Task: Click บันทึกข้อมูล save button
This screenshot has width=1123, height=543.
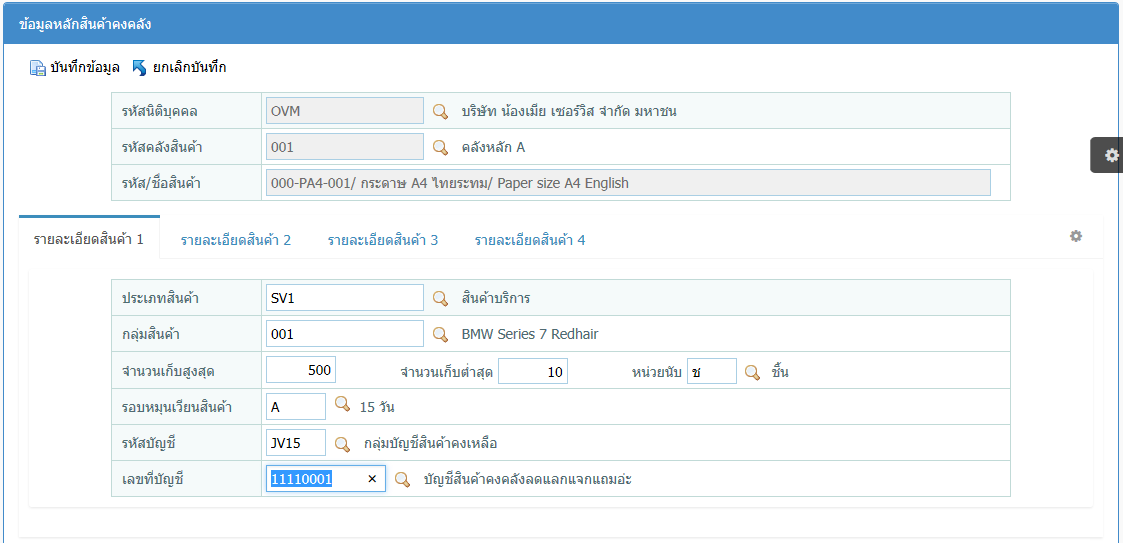Action: tap(75, 68)
